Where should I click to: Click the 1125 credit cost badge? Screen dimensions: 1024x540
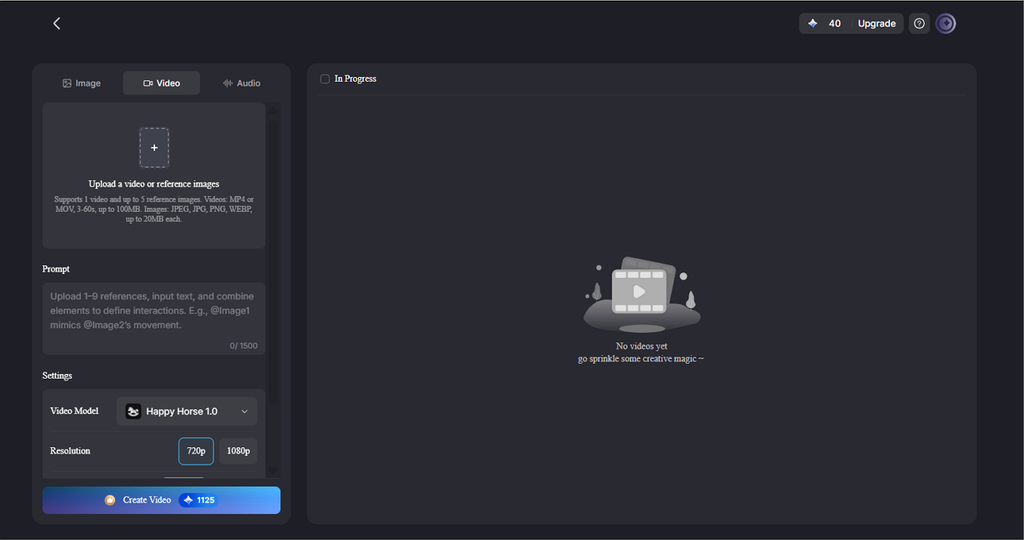(x=199, y=500)
